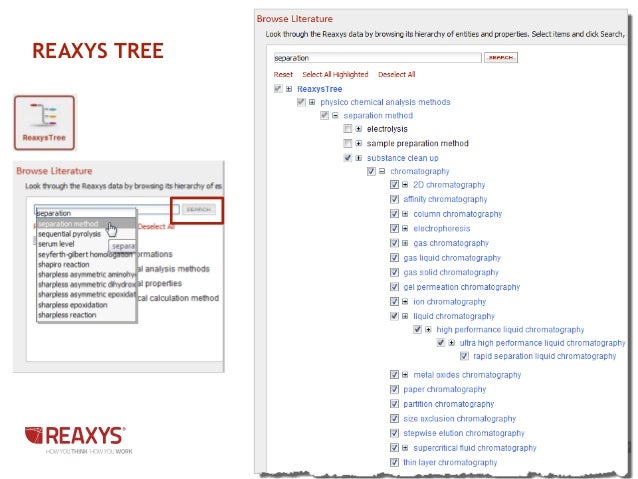Click the small panel Search button

click(199, 210)
